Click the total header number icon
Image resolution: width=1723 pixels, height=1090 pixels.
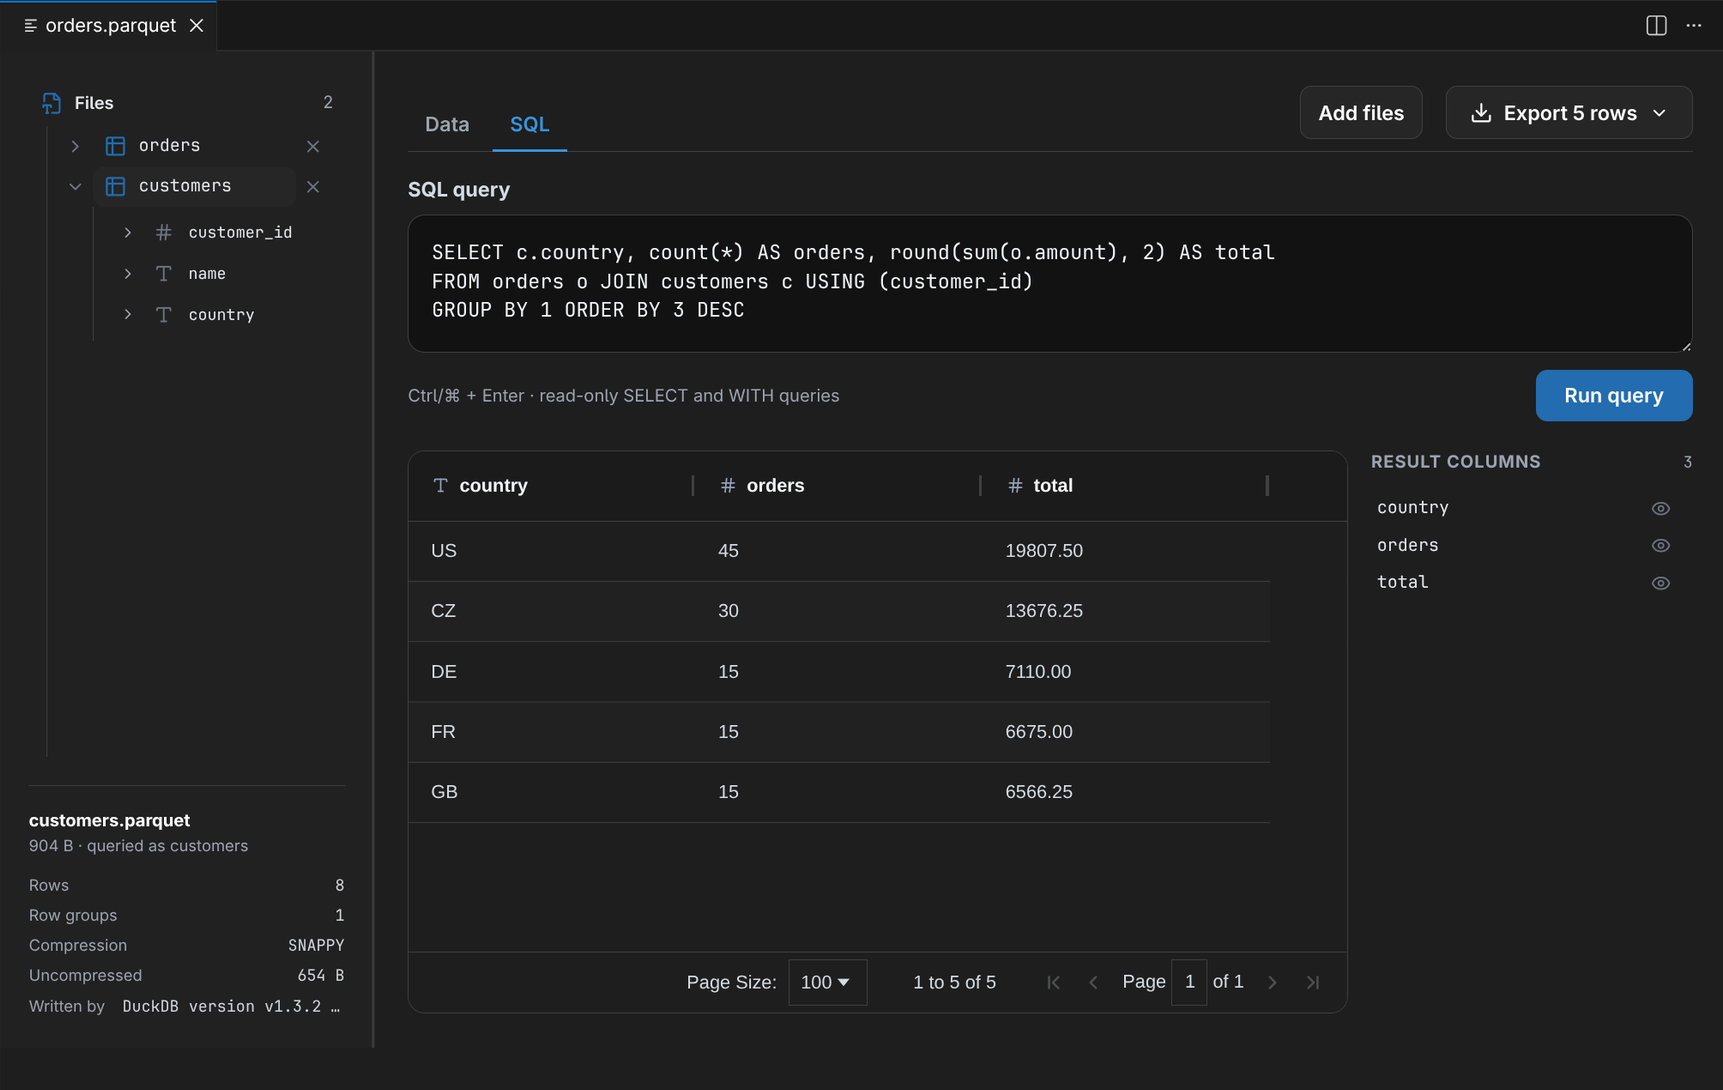pyautogui.click(x=1015, y=485)
